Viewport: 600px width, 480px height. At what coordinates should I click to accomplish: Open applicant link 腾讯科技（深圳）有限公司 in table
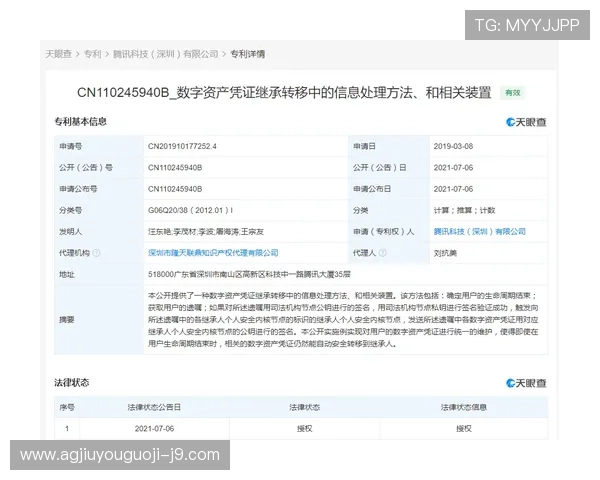pyautogui.click(x=479, y=232)
